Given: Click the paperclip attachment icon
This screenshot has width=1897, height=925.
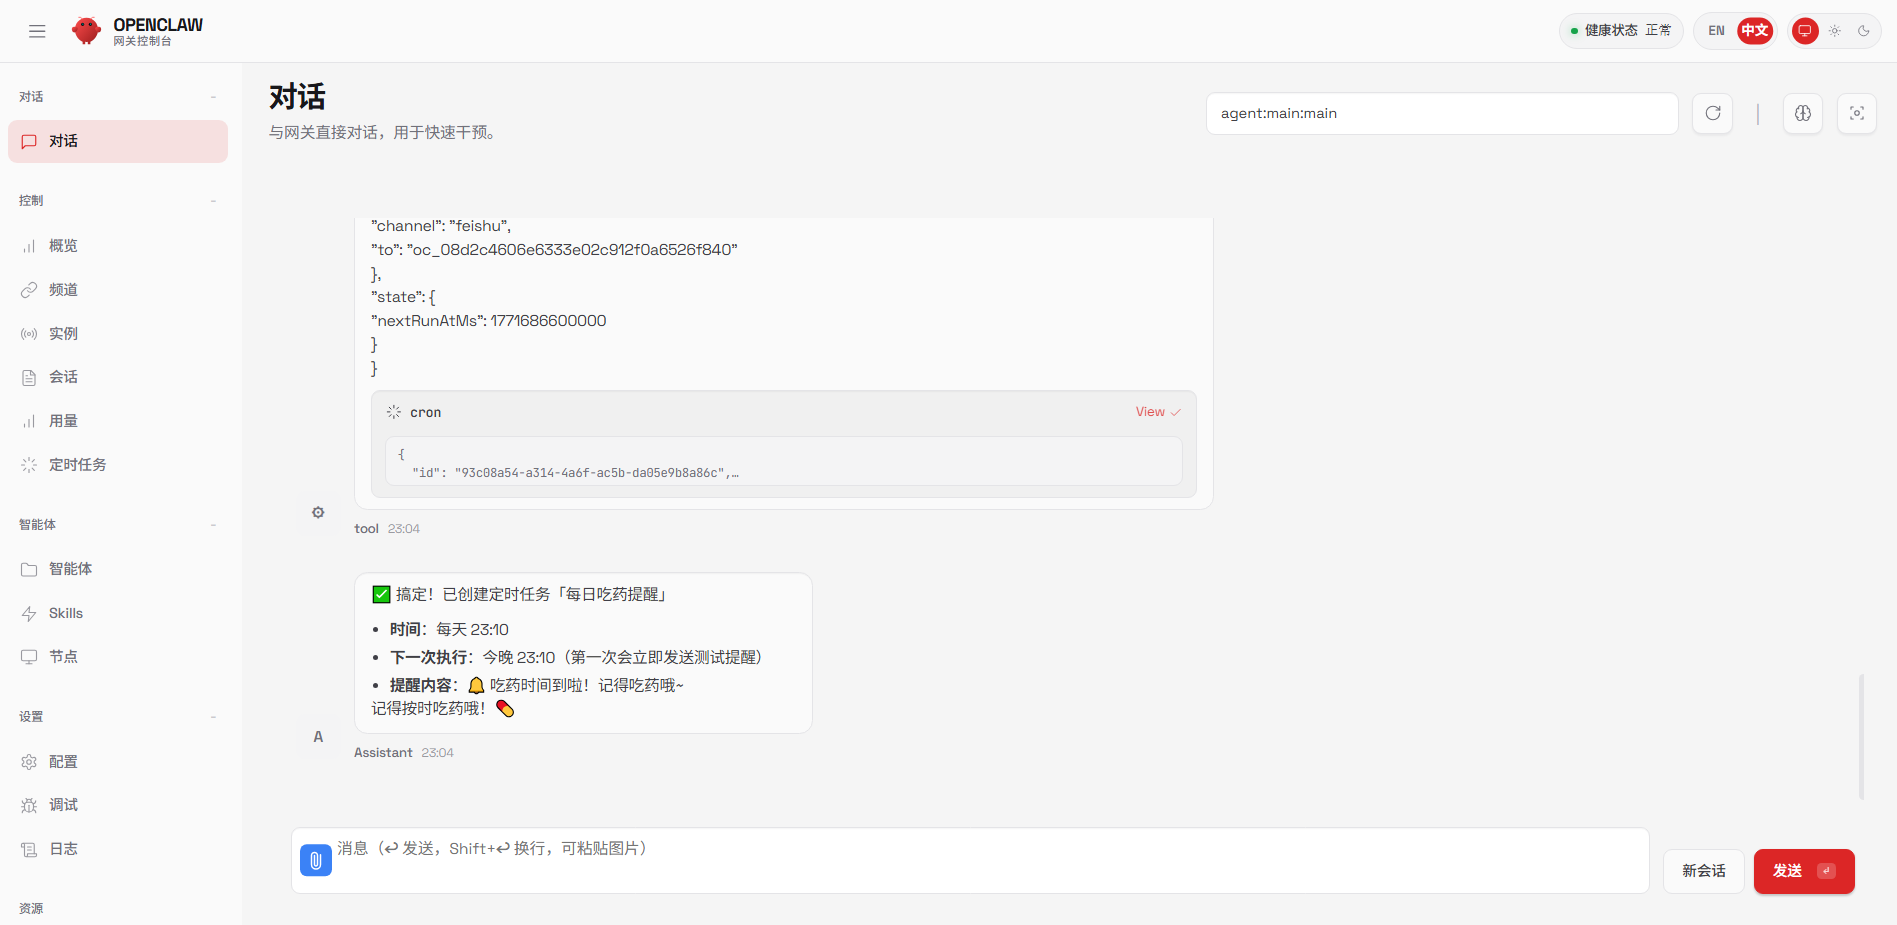Looking at the screenshot, I should coord(315,860).
